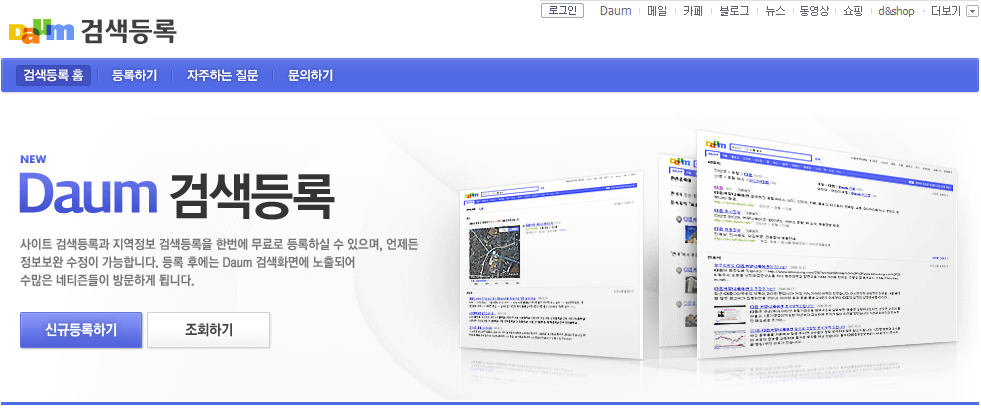Viewport: 981px width, 408px height.
Task: Go to Daum home link
Action: 616,11
